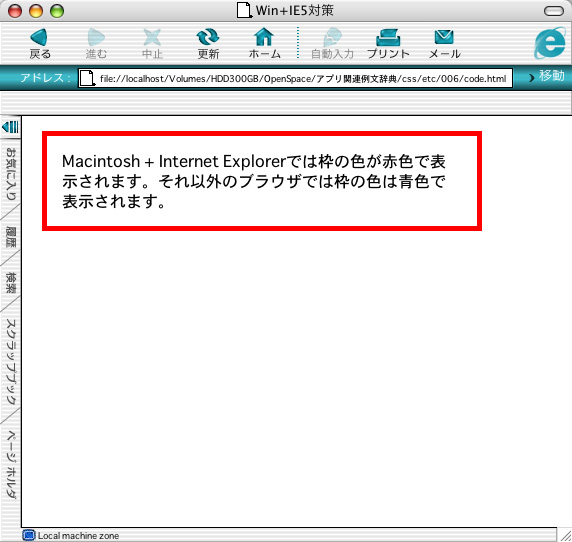
Task: Click the 進む forward arrow icon
Action: pyautogui.click(x=96, y=37)
